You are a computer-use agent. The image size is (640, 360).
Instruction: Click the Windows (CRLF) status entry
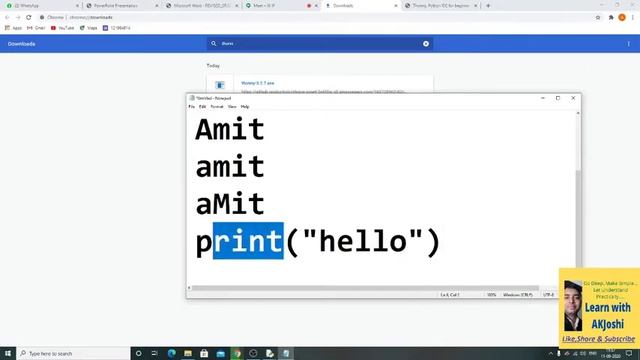tap(518, 295)
